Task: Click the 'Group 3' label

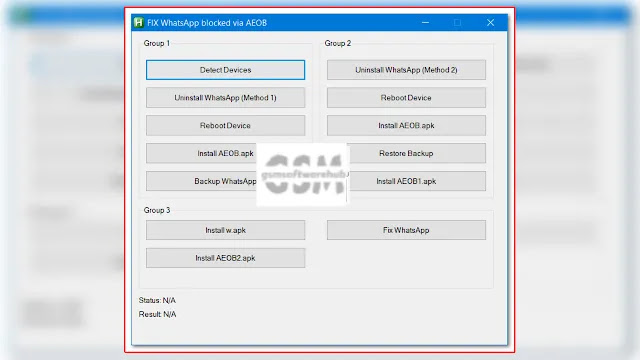Action: coord(157,210)
